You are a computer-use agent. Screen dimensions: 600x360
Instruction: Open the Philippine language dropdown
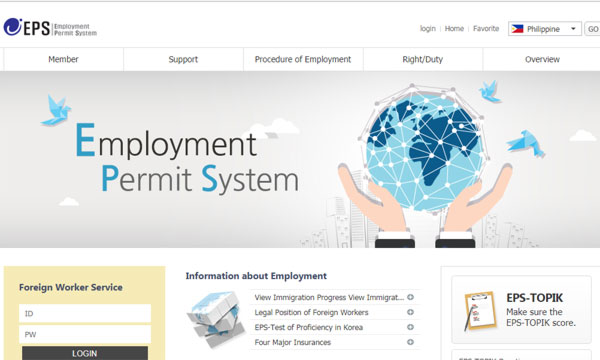click(545, 29)
